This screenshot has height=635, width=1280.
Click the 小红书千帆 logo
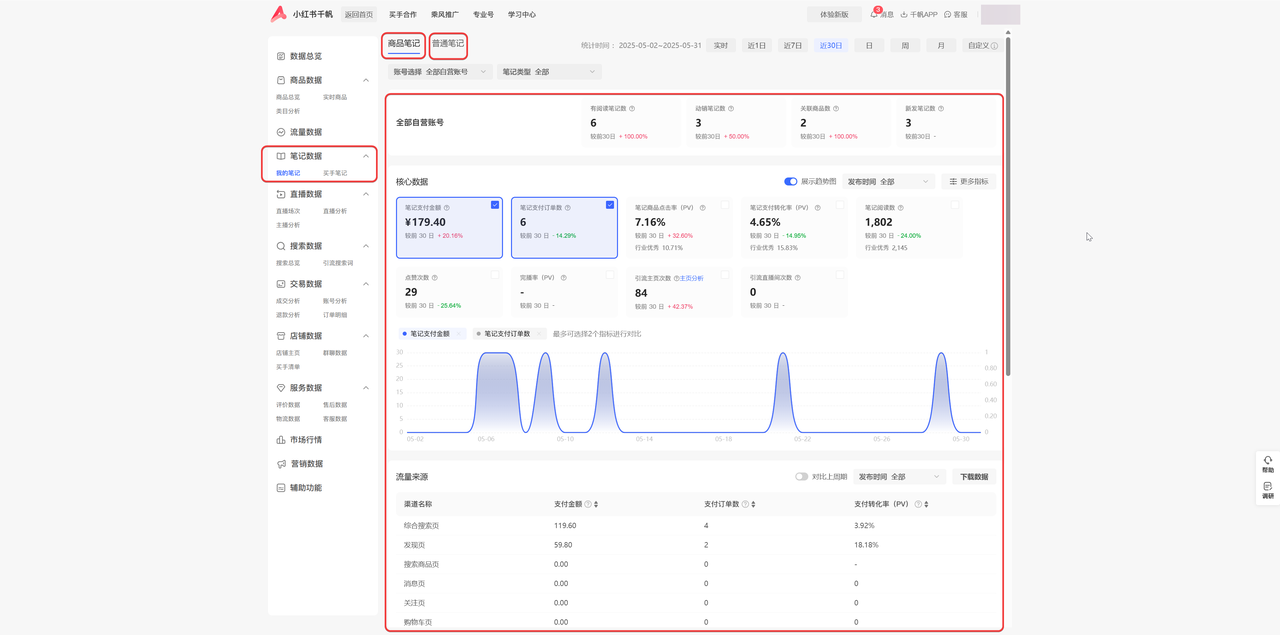point(279,14)
